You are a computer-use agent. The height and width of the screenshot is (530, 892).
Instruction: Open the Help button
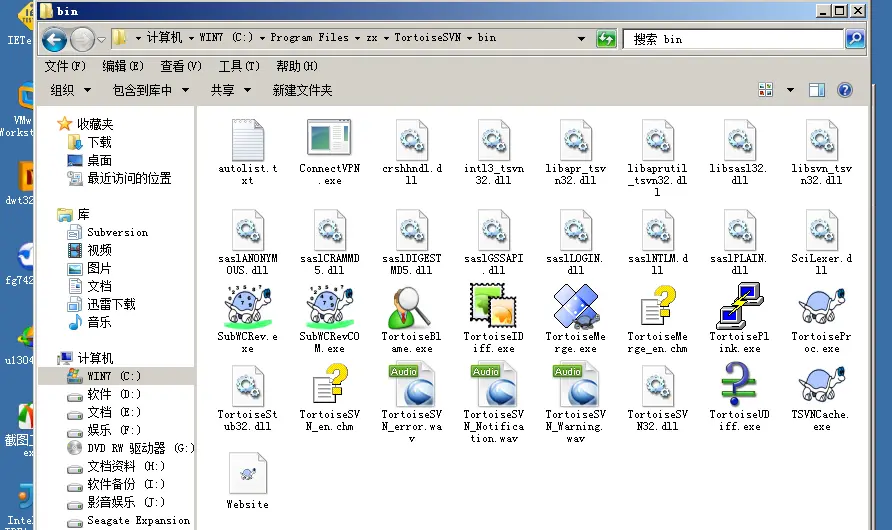tap(845, 90)
